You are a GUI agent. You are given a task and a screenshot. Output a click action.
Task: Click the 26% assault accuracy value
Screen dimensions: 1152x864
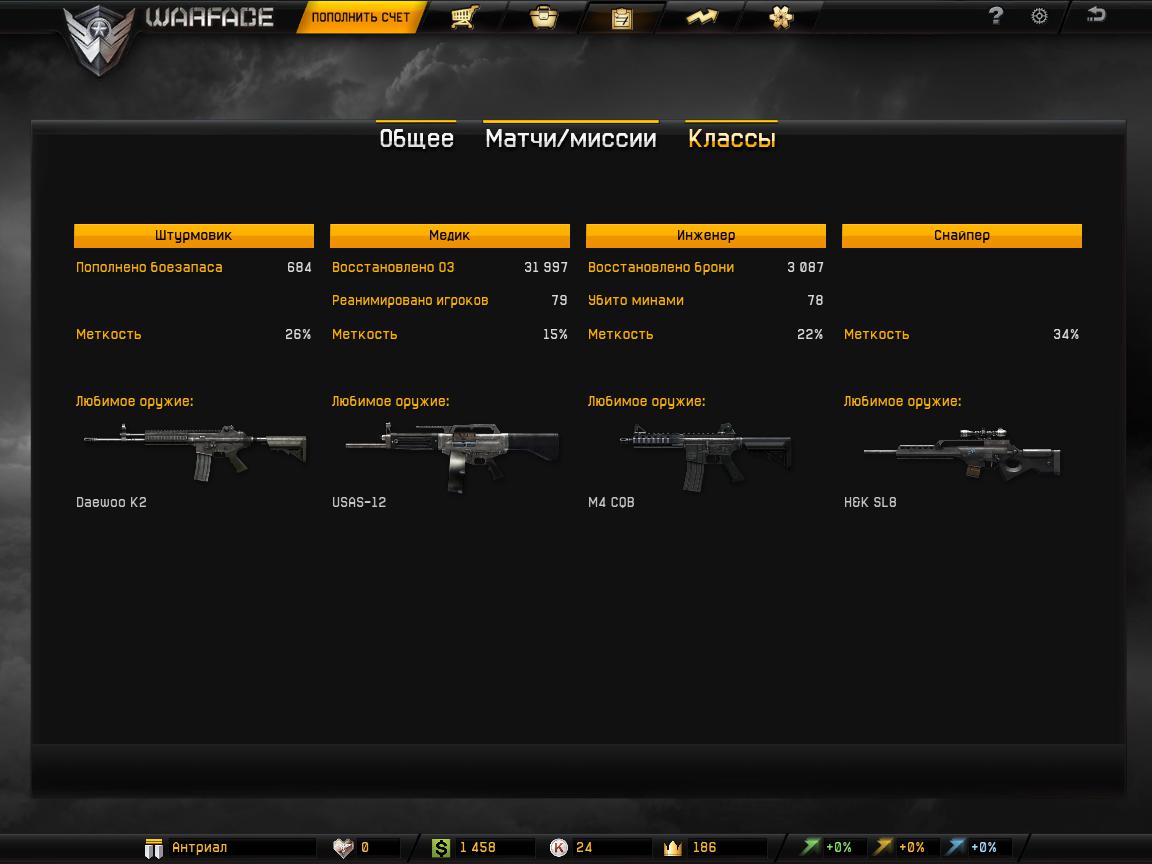(x=298, y=334)
